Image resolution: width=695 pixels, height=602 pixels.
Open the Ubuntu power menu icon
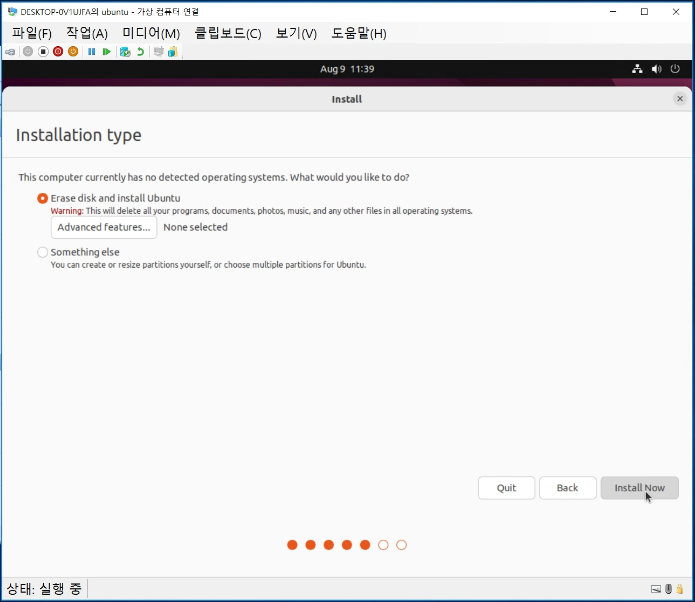coord(675,69)
